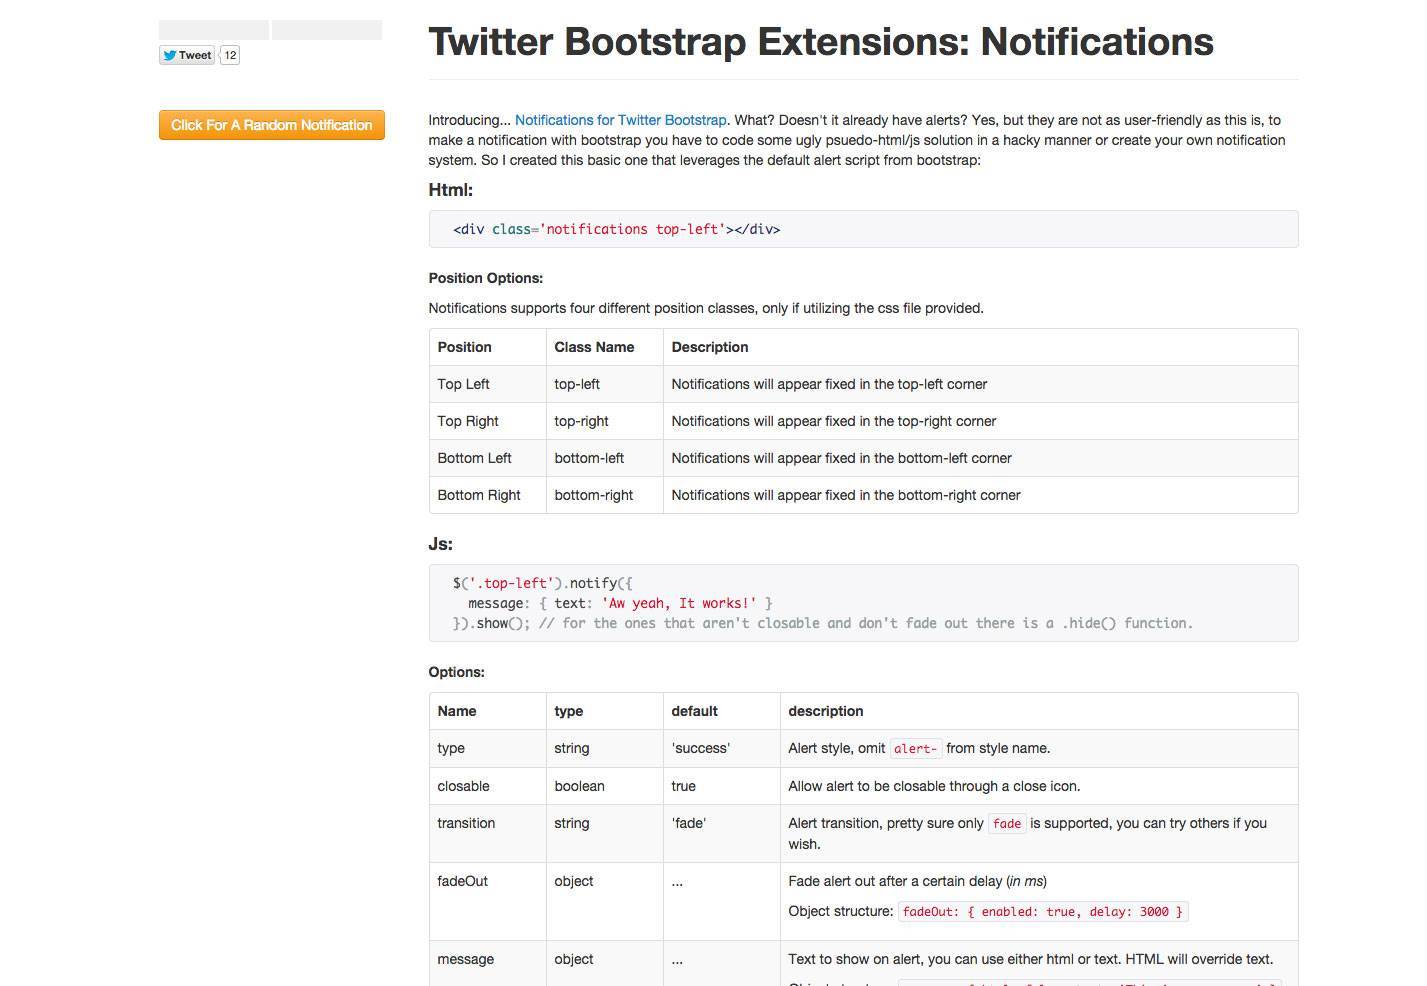Click the alert- inline code snippet
The width and height of the screenshot is (1427, 986).
click(x=916, y=749)
